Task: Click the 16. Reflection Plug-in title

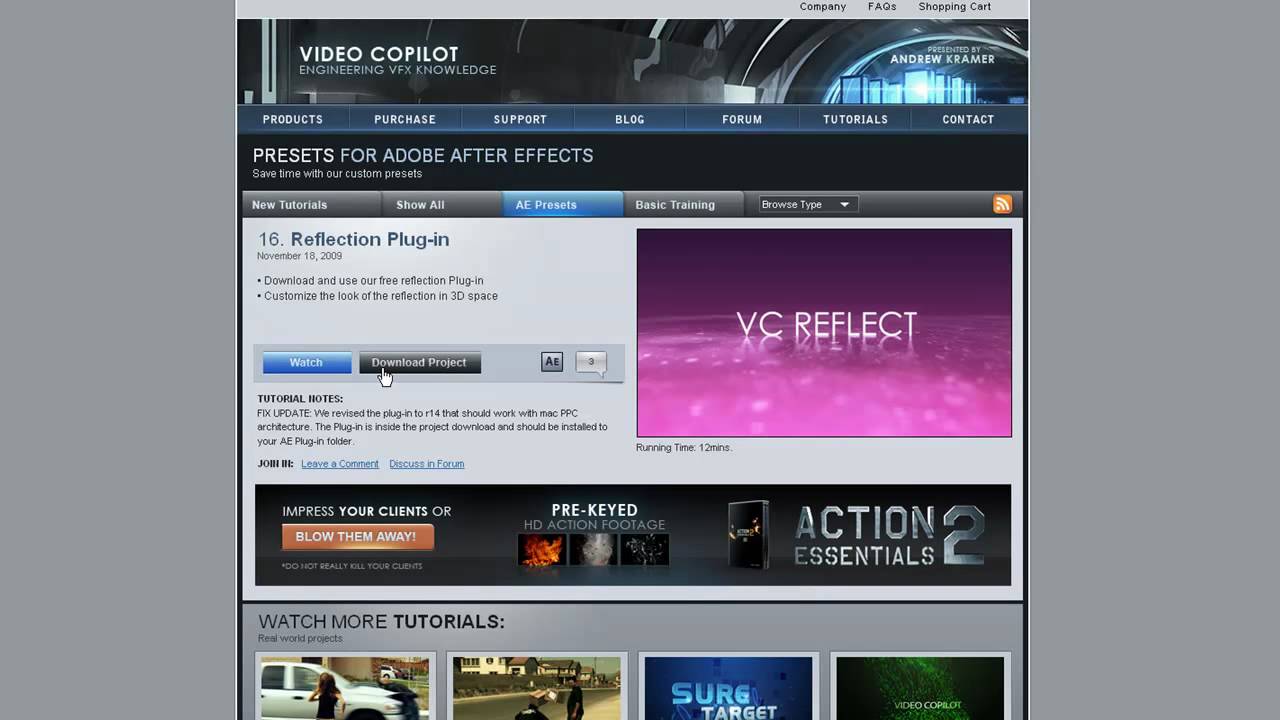Action: point(354,239)
